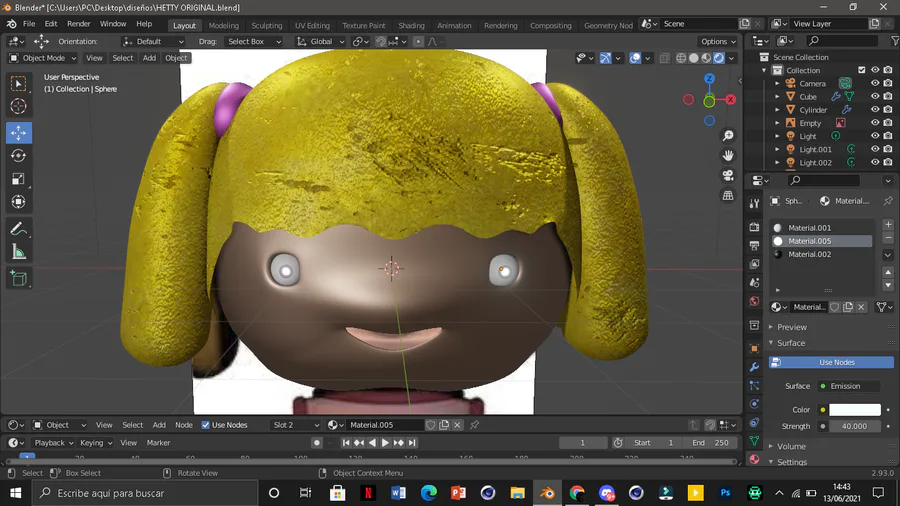Click the Pan view hand icon
900x506 pixels.
728,155
